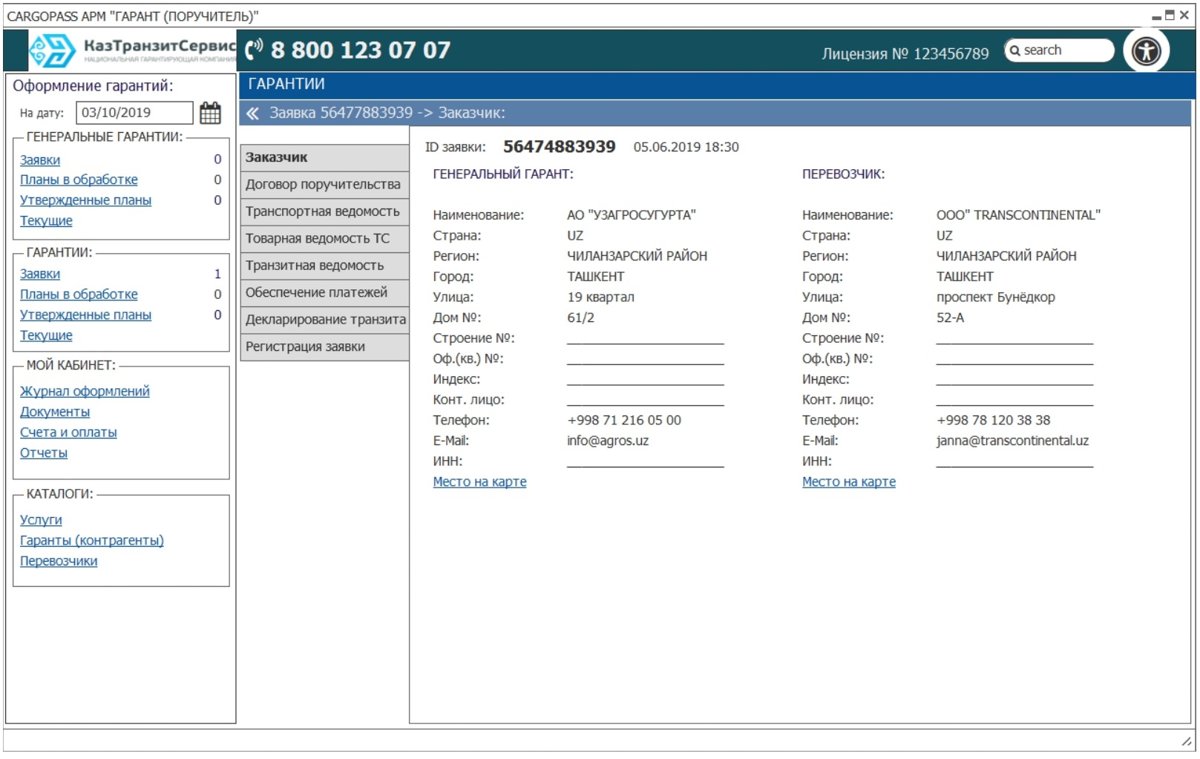Screen dimensions: 1200x759
Task: Click the carrier street проспект Бунёдкор
Action: point(996,297)
